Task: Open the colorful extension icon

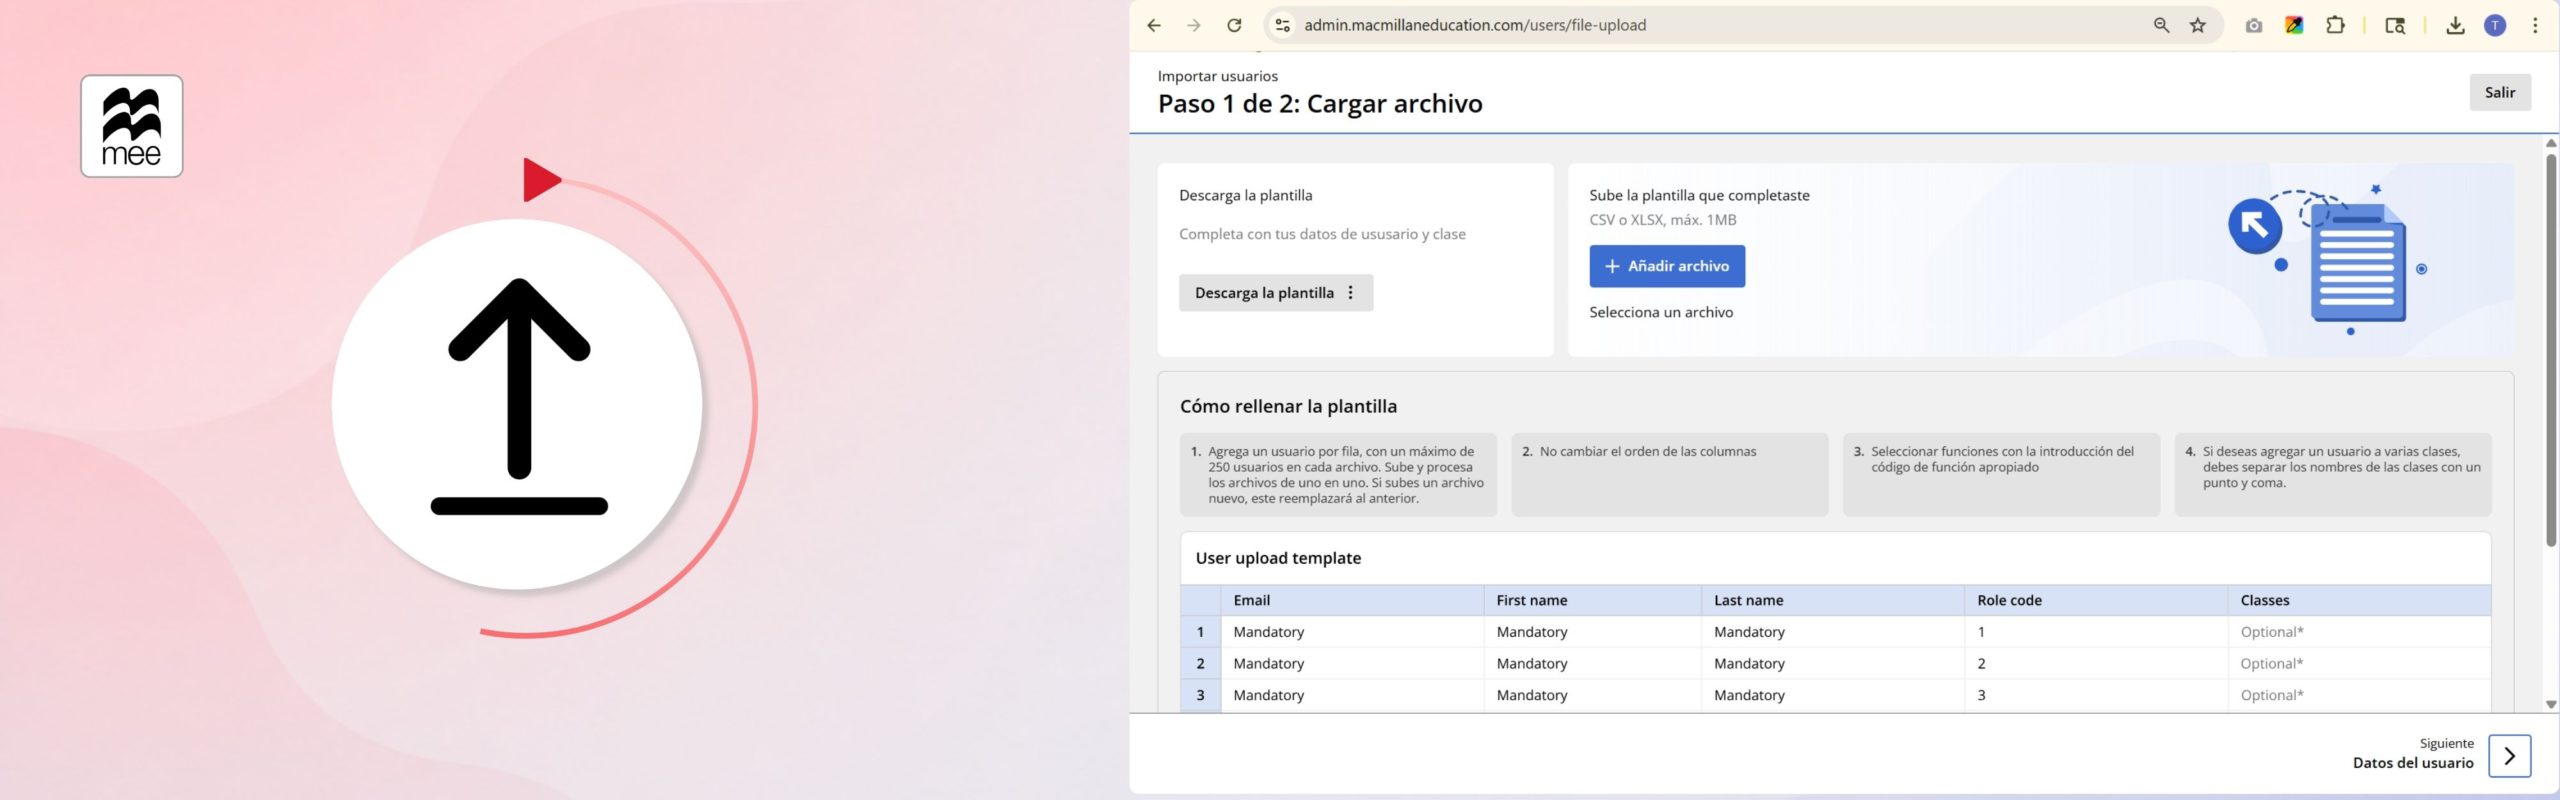Action: [2294, 26]
